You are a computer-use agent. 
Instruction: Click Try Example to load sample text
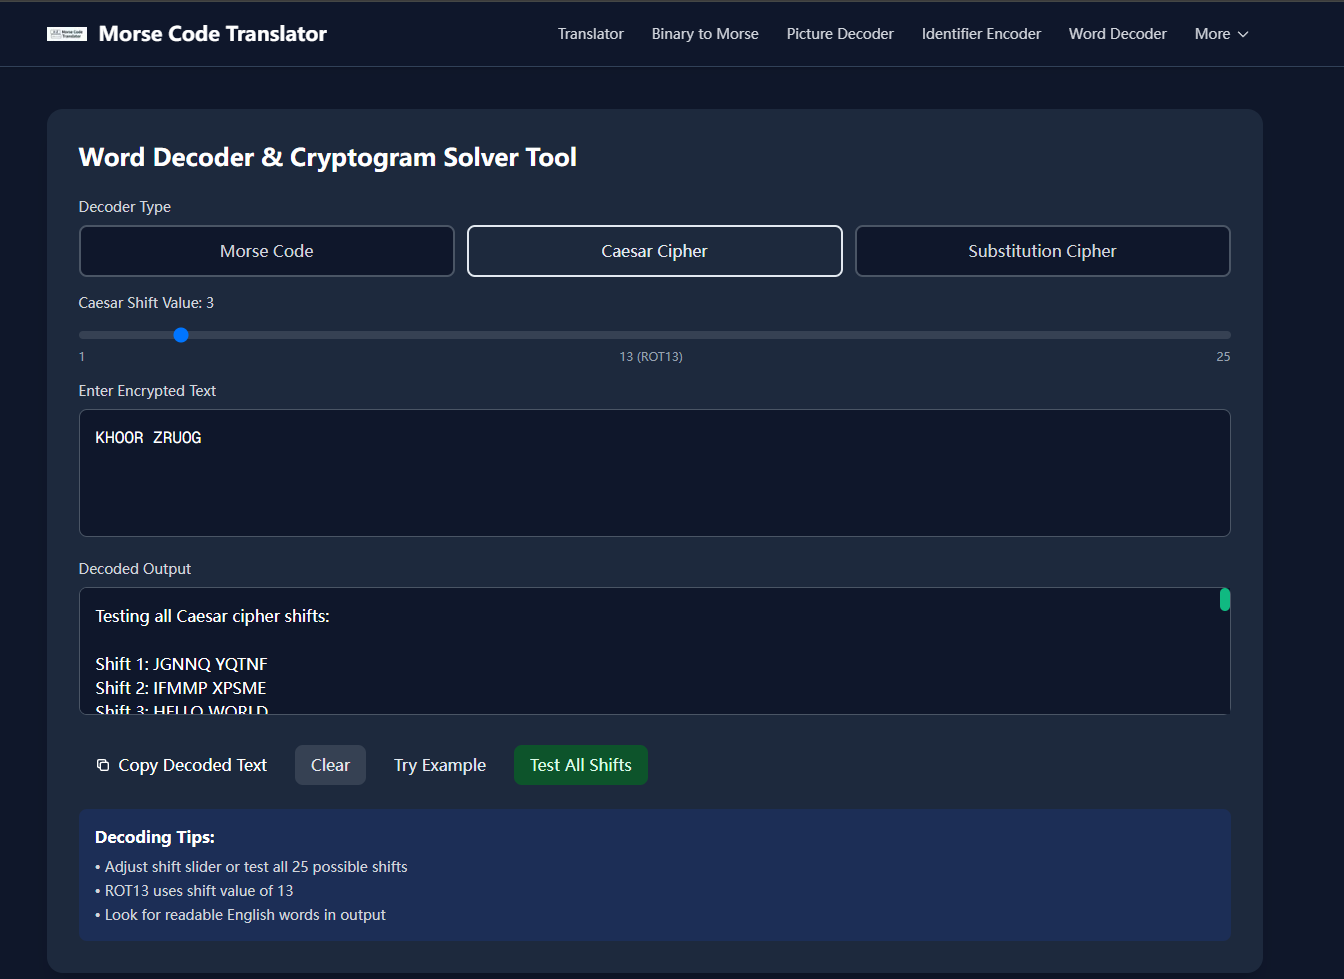[440, 765]
